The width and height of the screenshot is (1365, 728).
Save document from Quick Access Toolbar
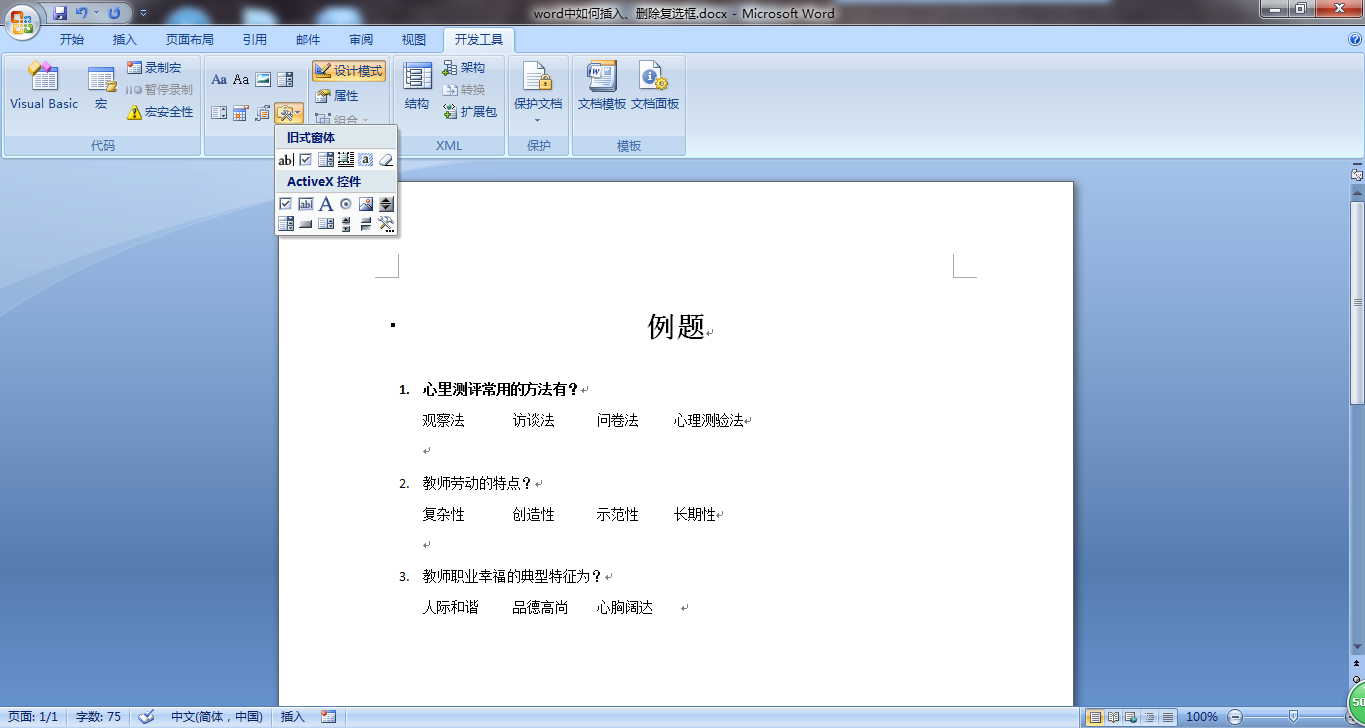point(61,13)
